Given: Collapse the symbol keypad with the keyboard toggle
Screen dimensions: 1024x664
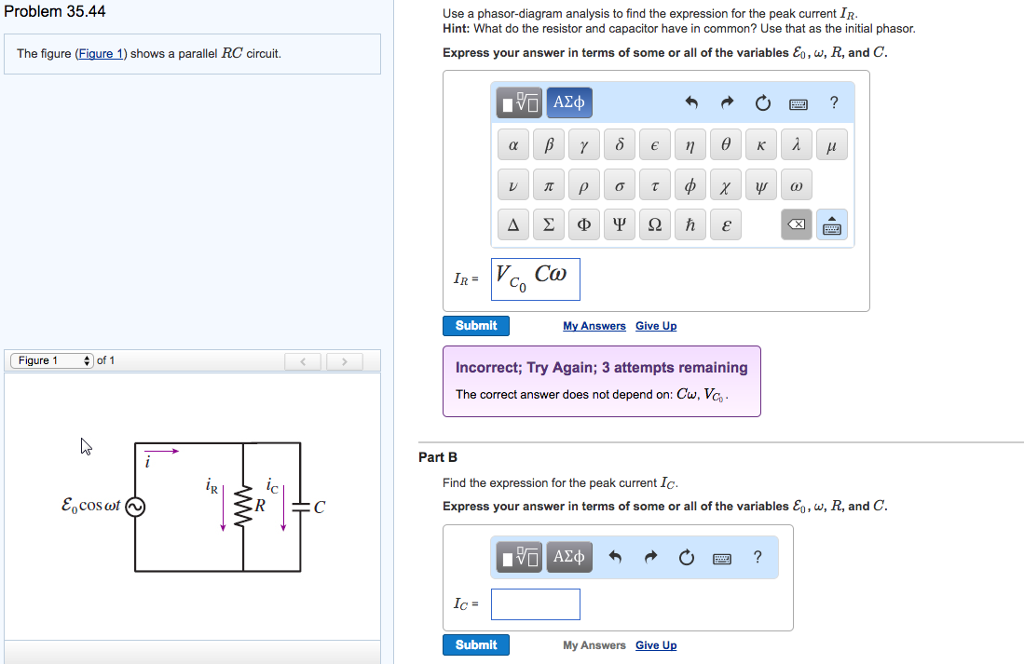Looking at the screenshot, I should (831, 224).
